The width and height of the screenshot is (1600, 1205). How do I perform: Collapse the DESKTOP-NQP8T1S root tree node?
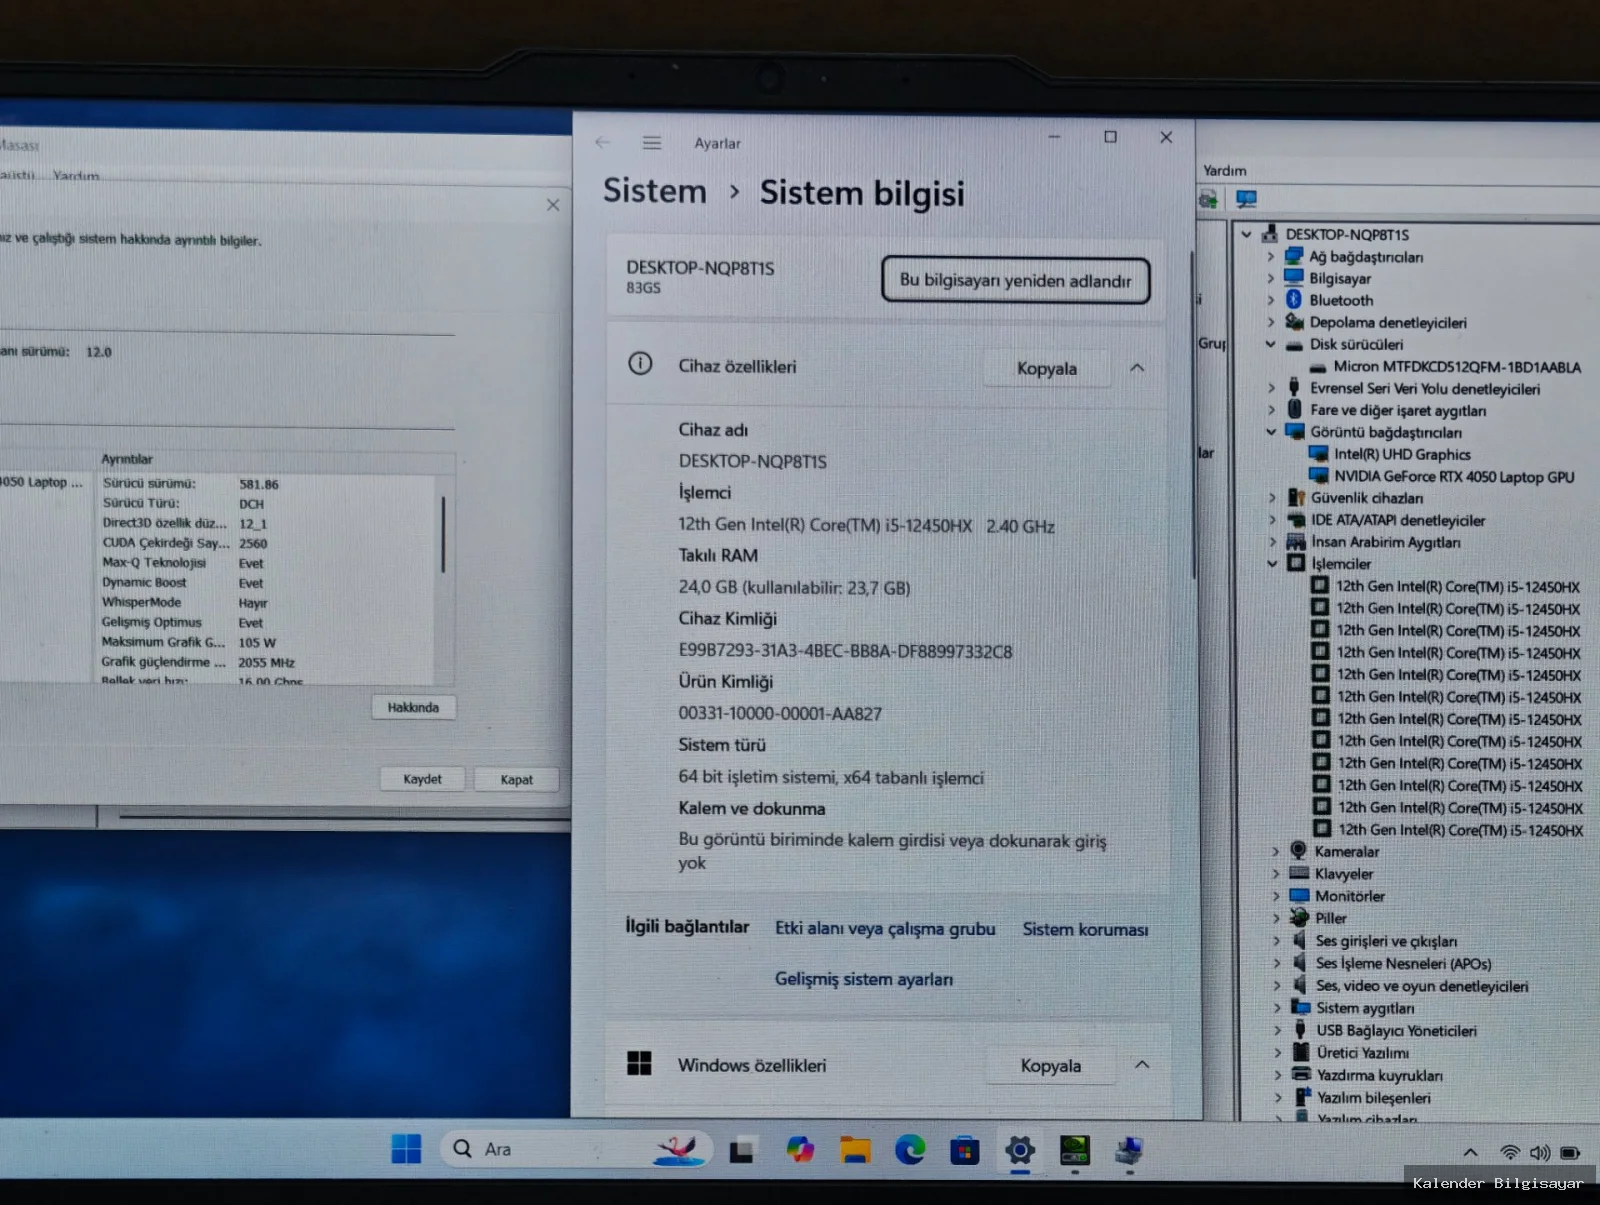tap(1246, 234)
